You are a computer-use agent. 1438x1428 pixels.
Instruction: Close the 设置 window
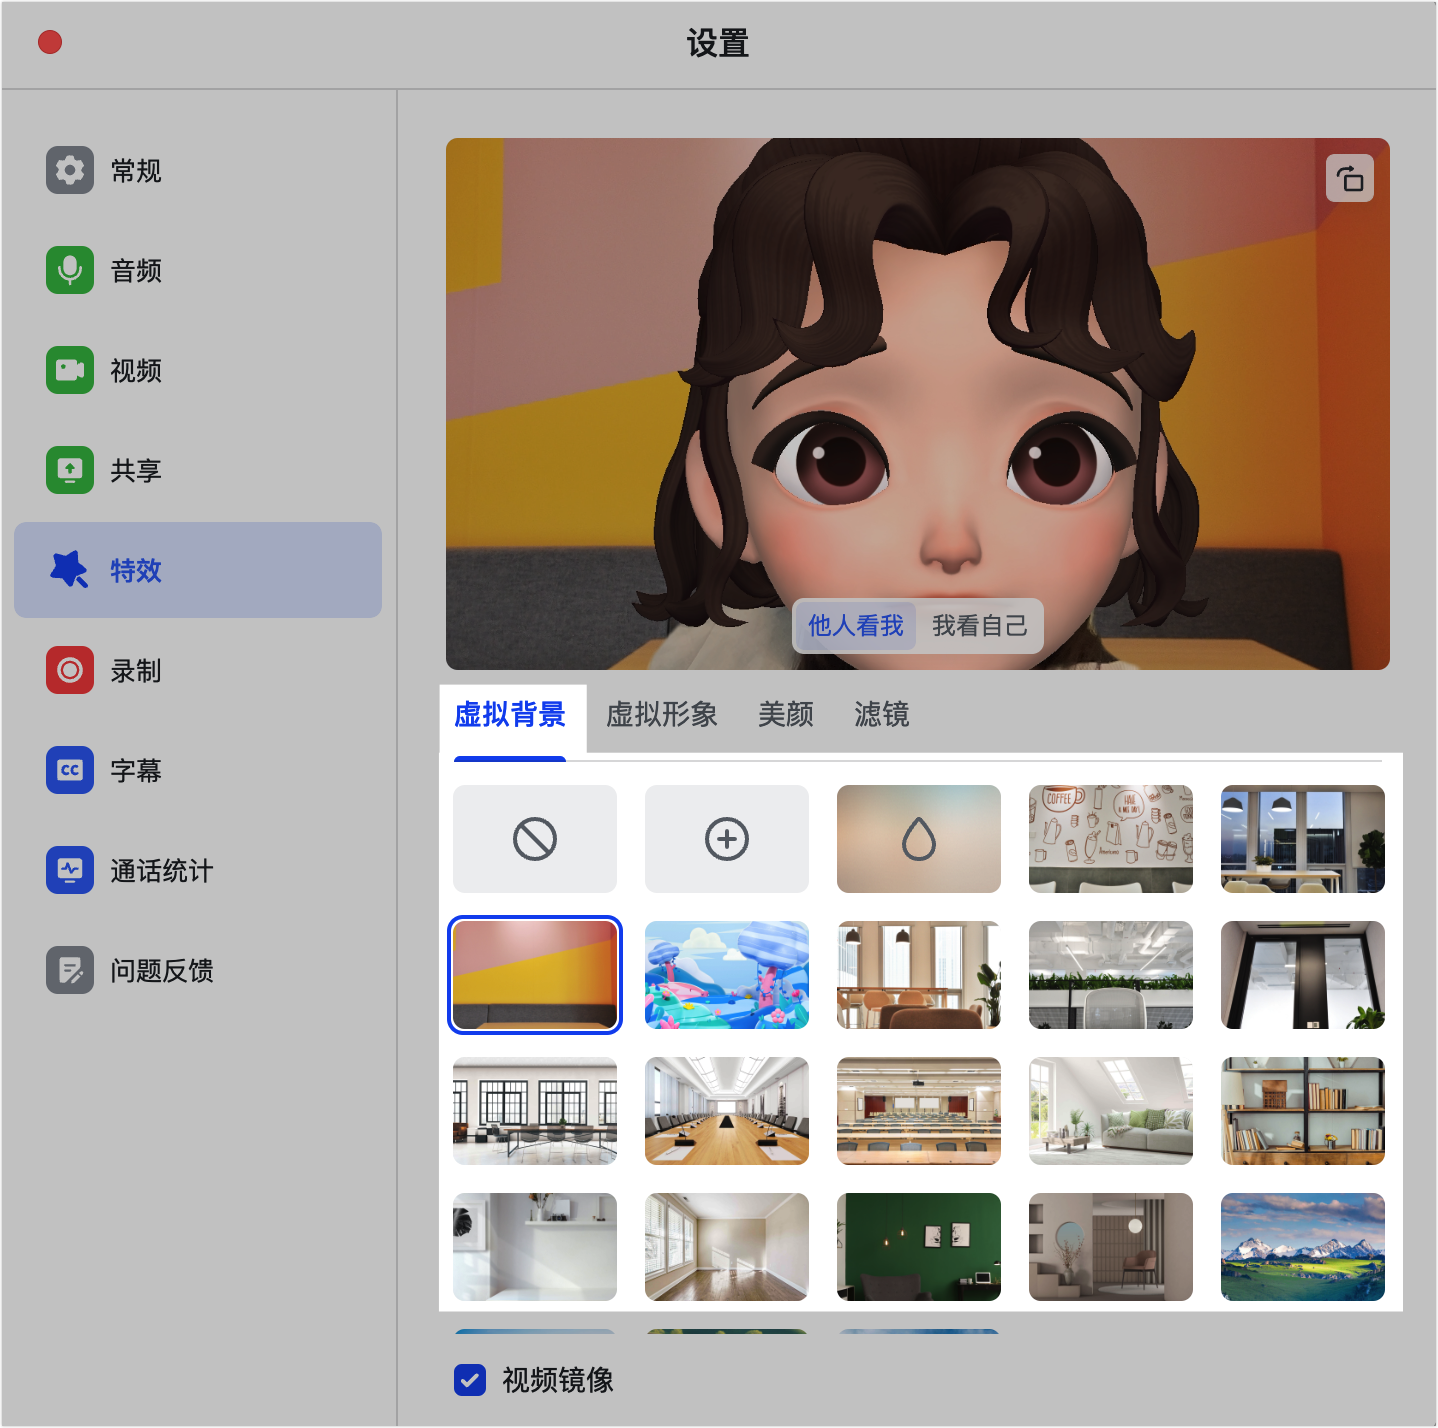pos(50,42)
